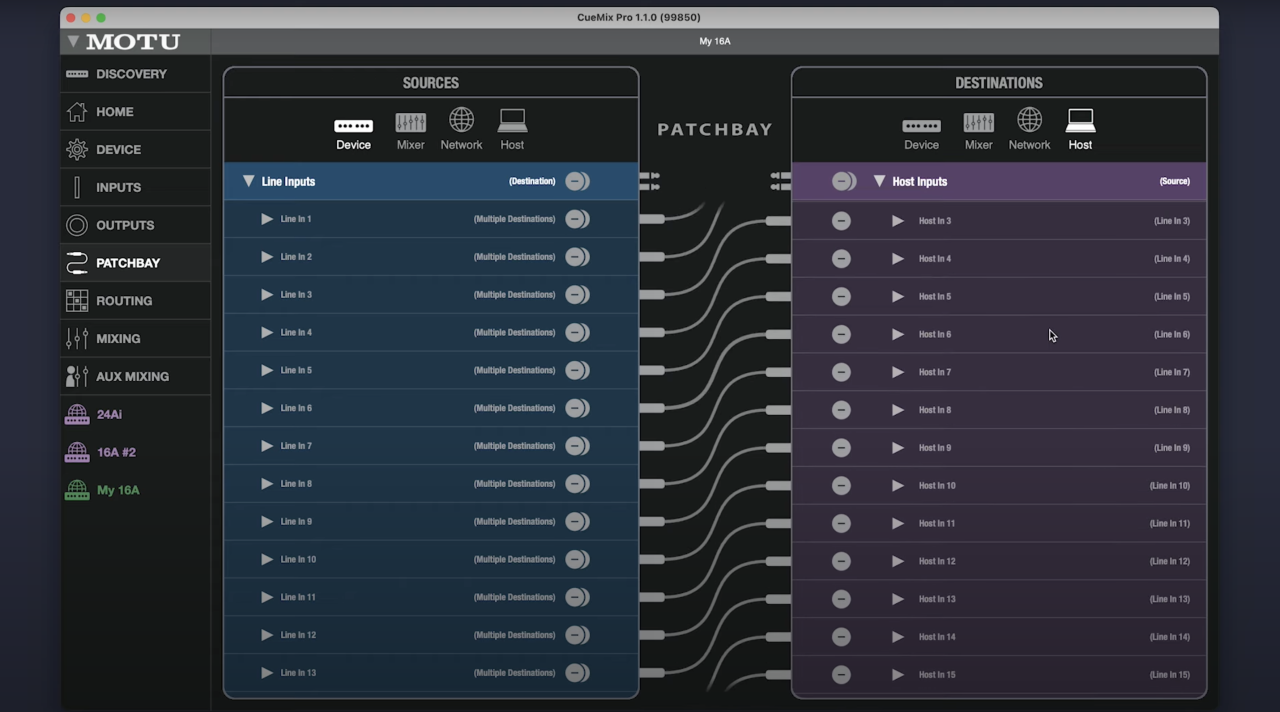Choose Host icon in Sources panel
The height and width of the screenshot is (712, 1280).
pos(512,130)
